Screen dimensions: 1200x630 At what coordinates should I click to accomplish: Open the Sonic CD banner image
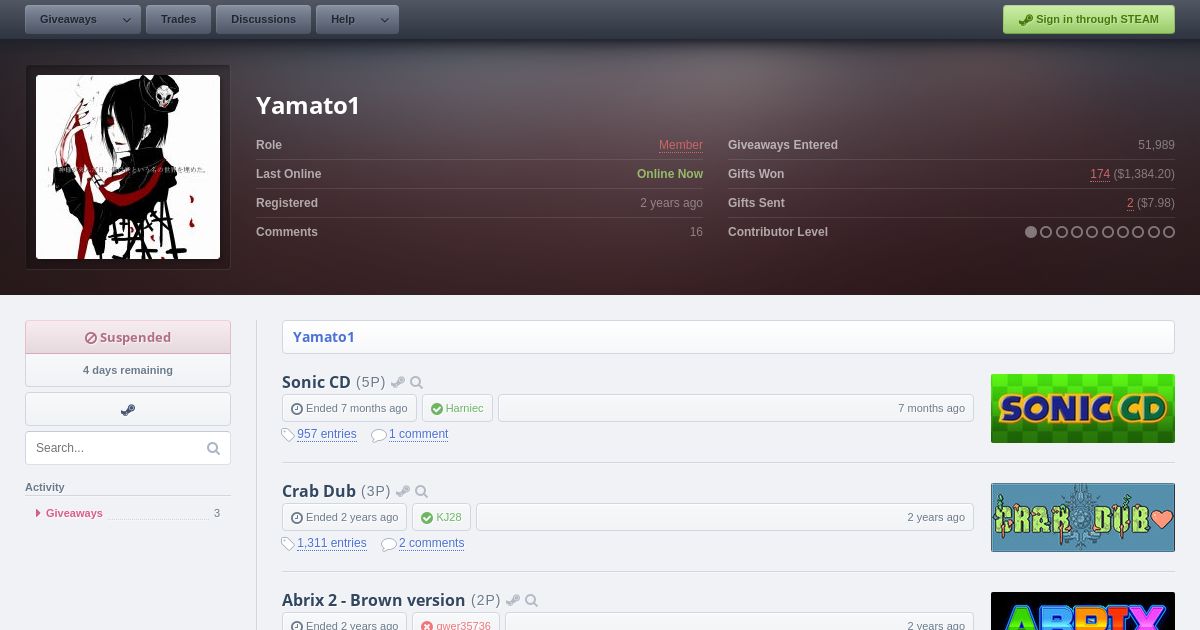pos(1083,408)
